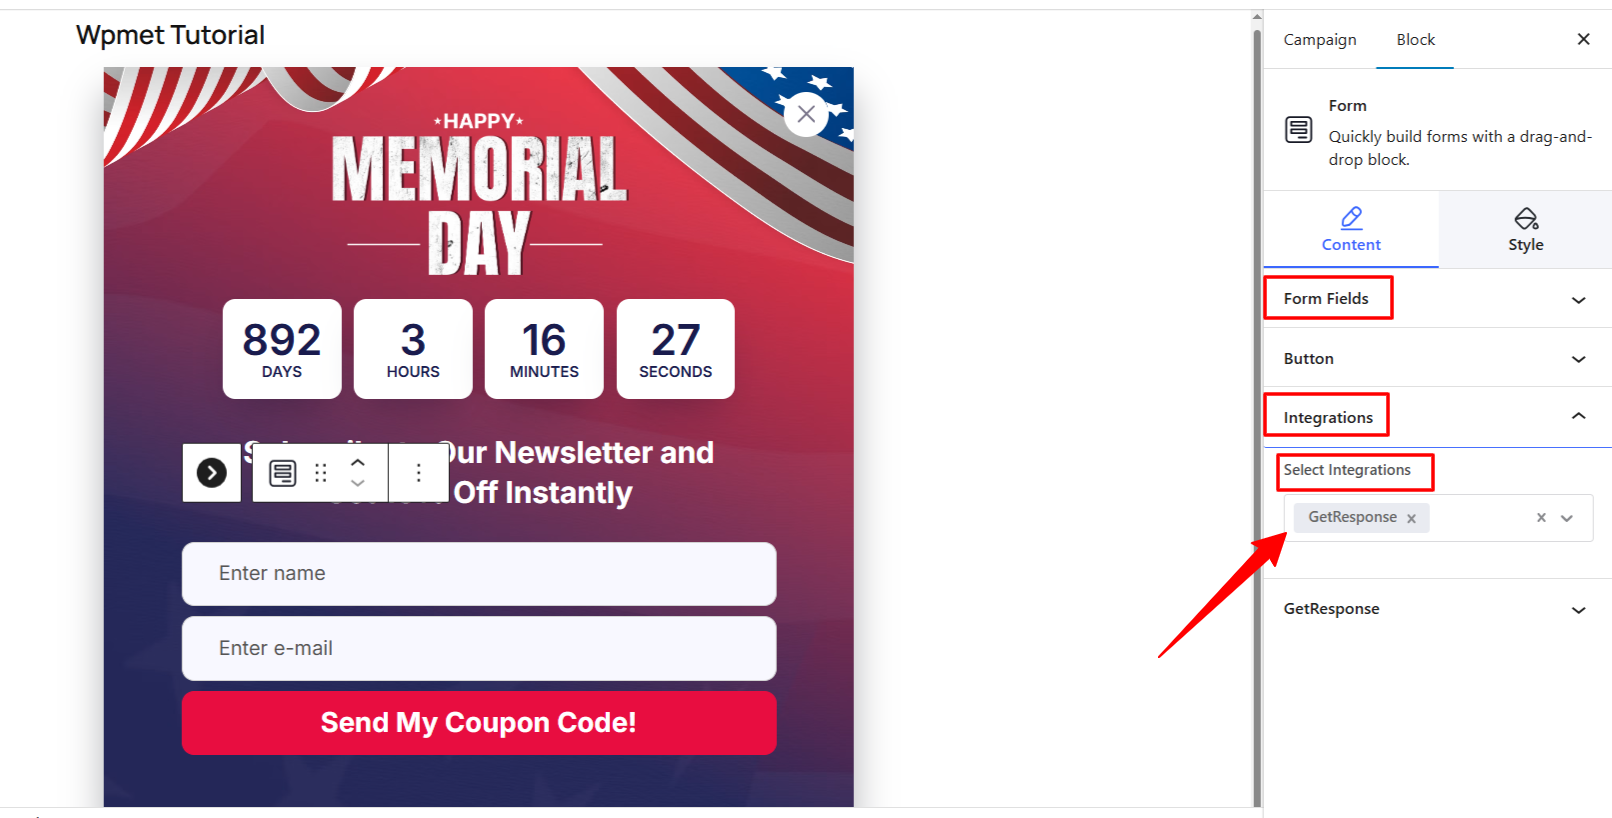The width and height of the screenshot is (1612, 818).
Task: Select the Content edit pencil icon
Action: pyautogui.click(x=1351, y=229)
